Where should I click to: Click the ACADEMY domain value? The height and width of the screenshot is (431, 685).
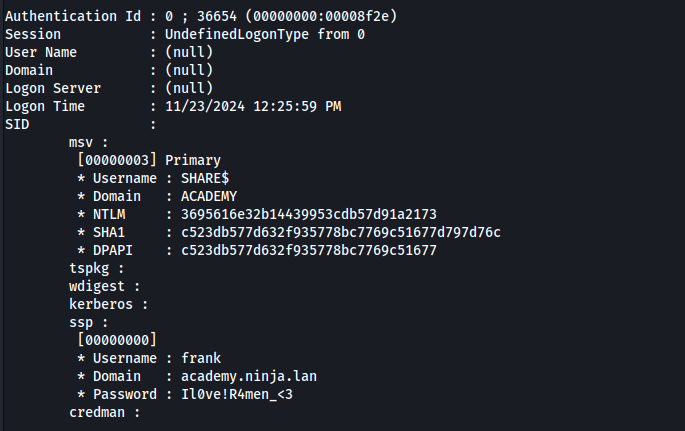point(210,196)
